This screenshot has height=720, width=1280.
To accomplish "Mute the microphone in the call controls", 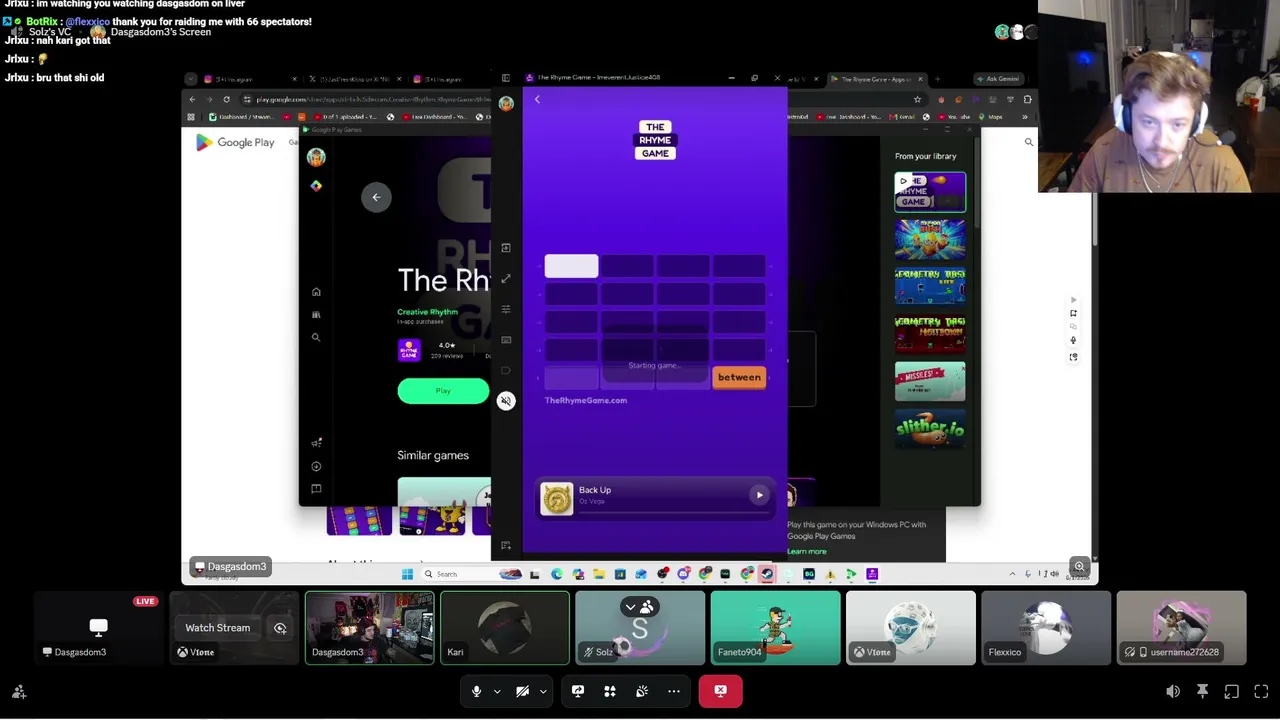I will point(476,691).
